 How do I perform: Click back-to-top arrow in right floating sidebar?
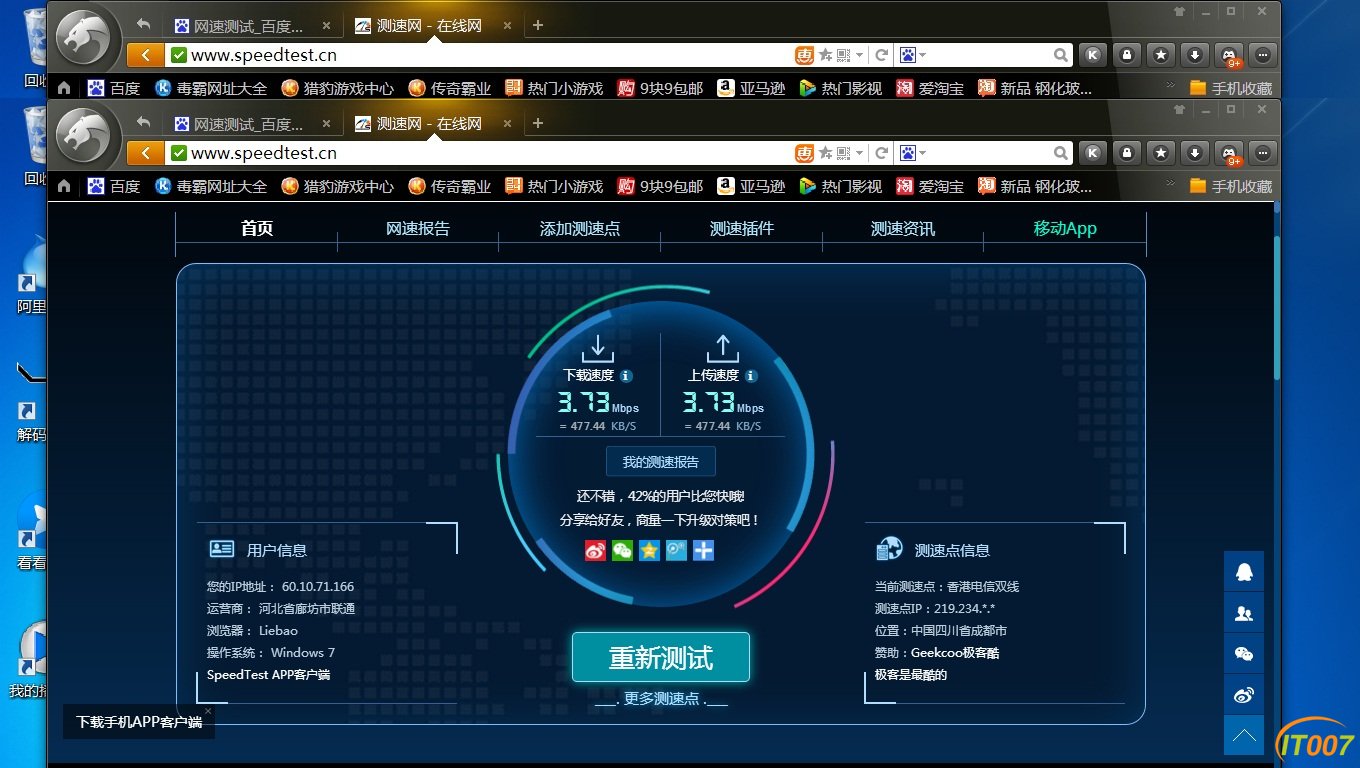coord(1244,736)
